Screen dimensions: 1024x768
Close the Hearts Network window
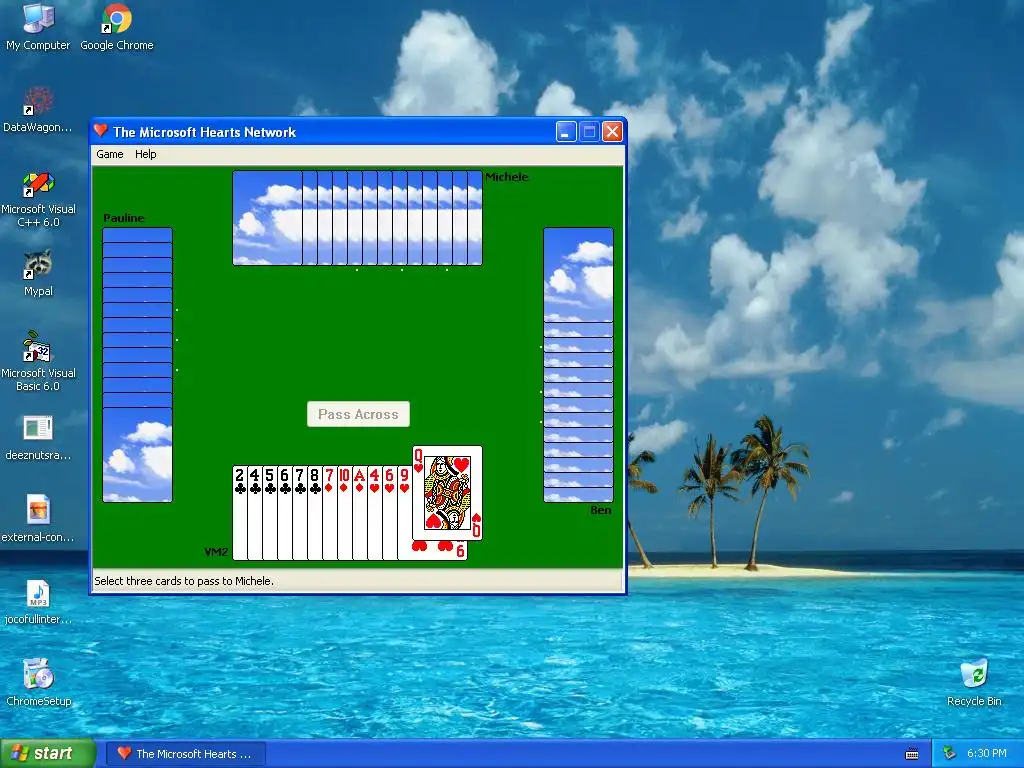(612, 132)
